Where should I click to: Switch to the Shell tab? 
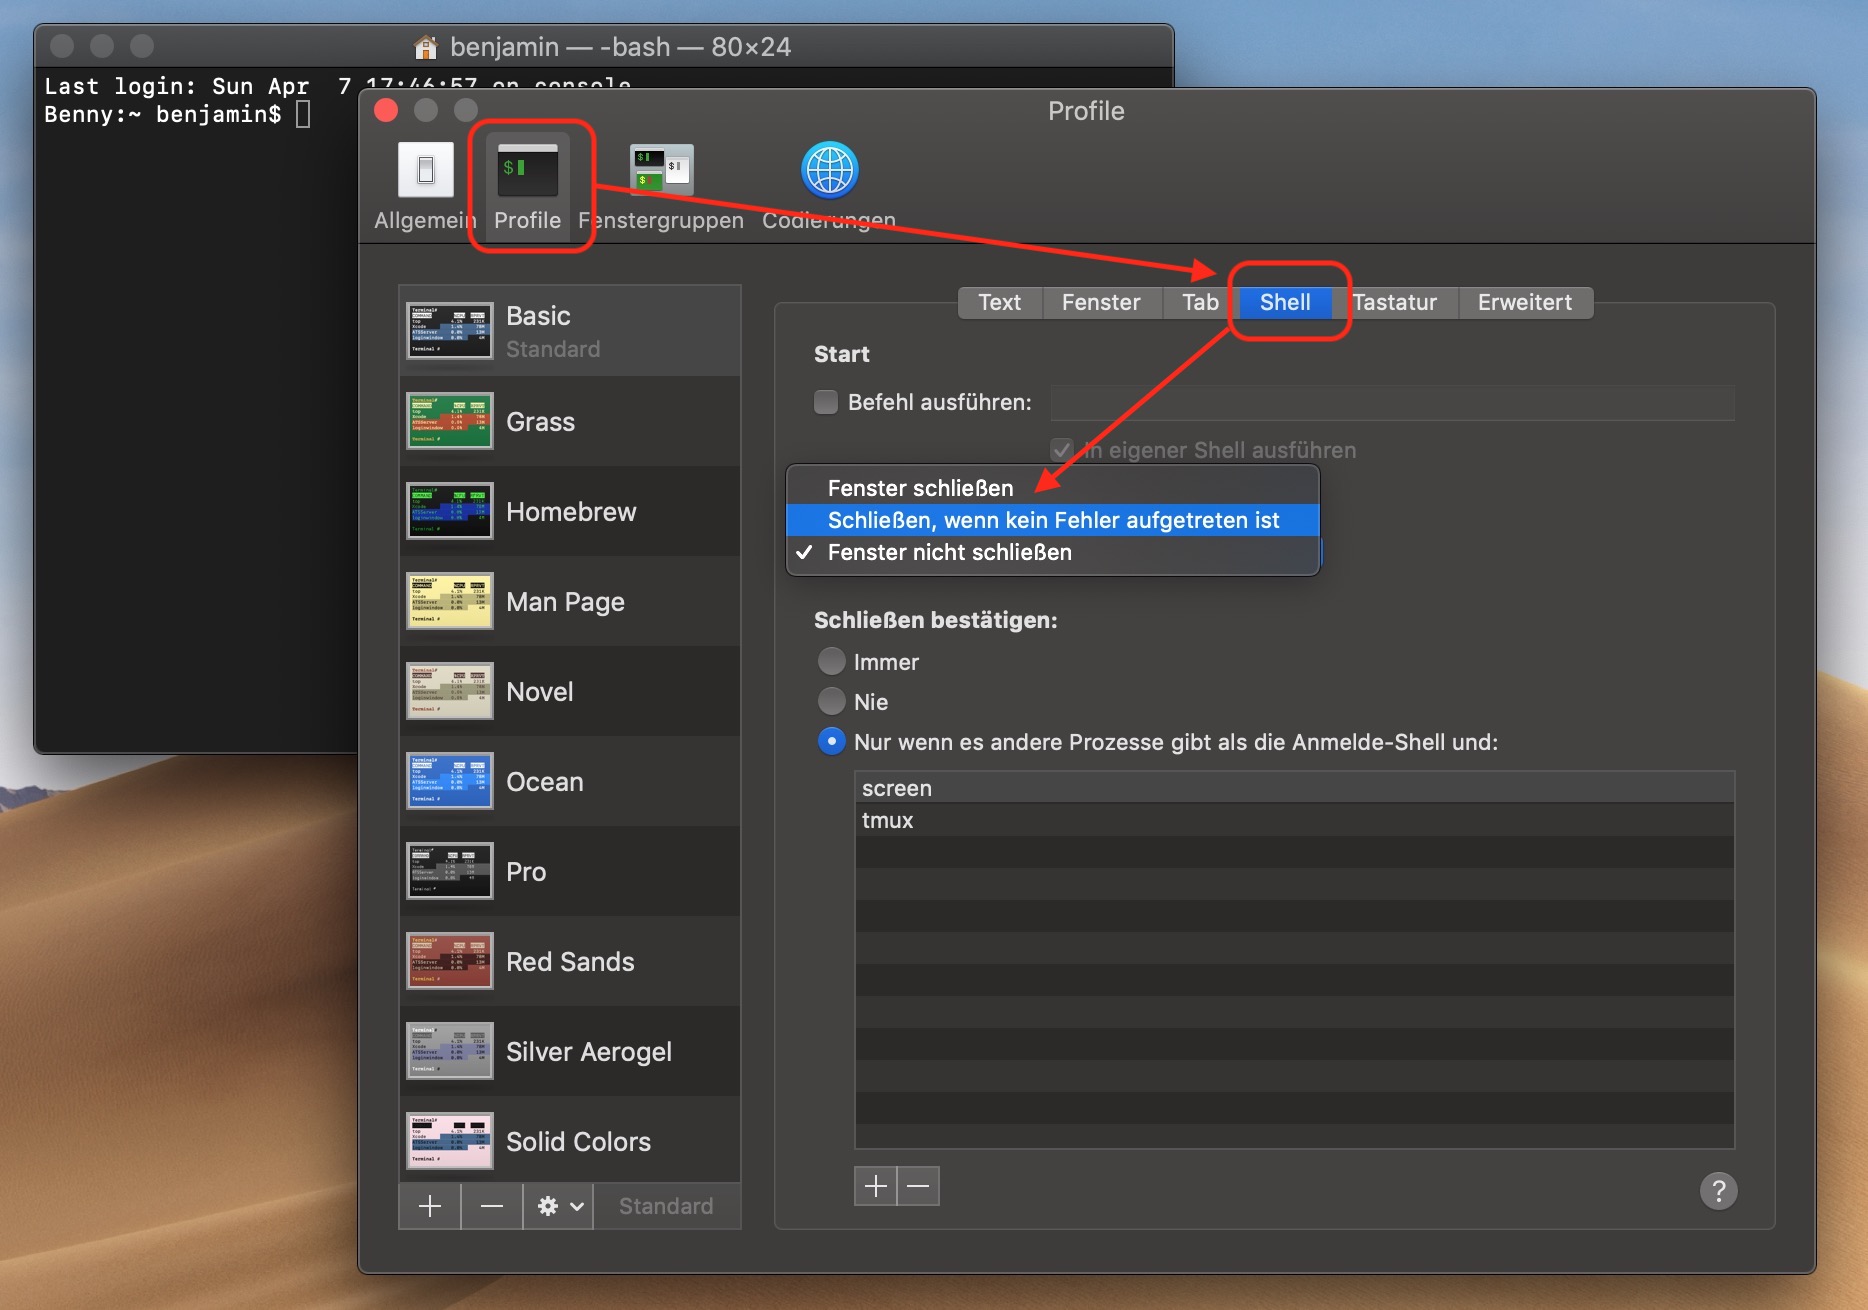(x=1285, y=302)
